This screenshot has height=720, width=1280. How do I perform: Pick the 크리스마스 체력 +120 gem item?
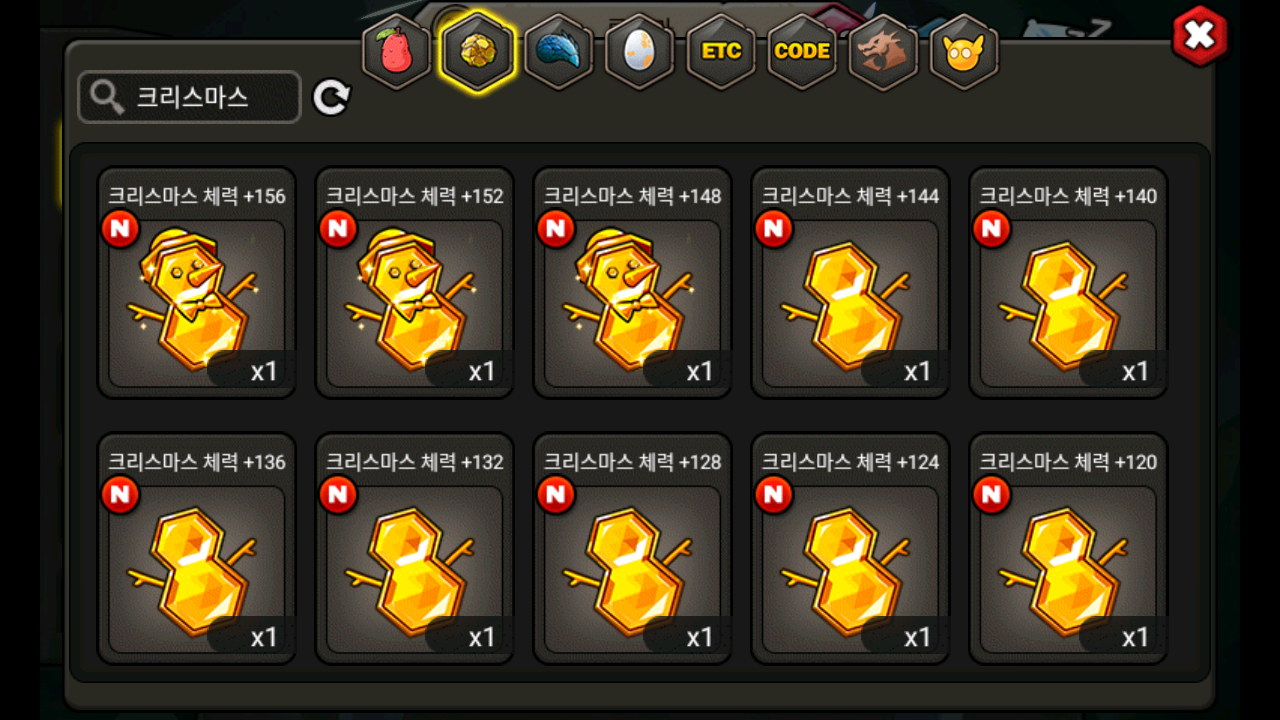tap(1068, 549)
